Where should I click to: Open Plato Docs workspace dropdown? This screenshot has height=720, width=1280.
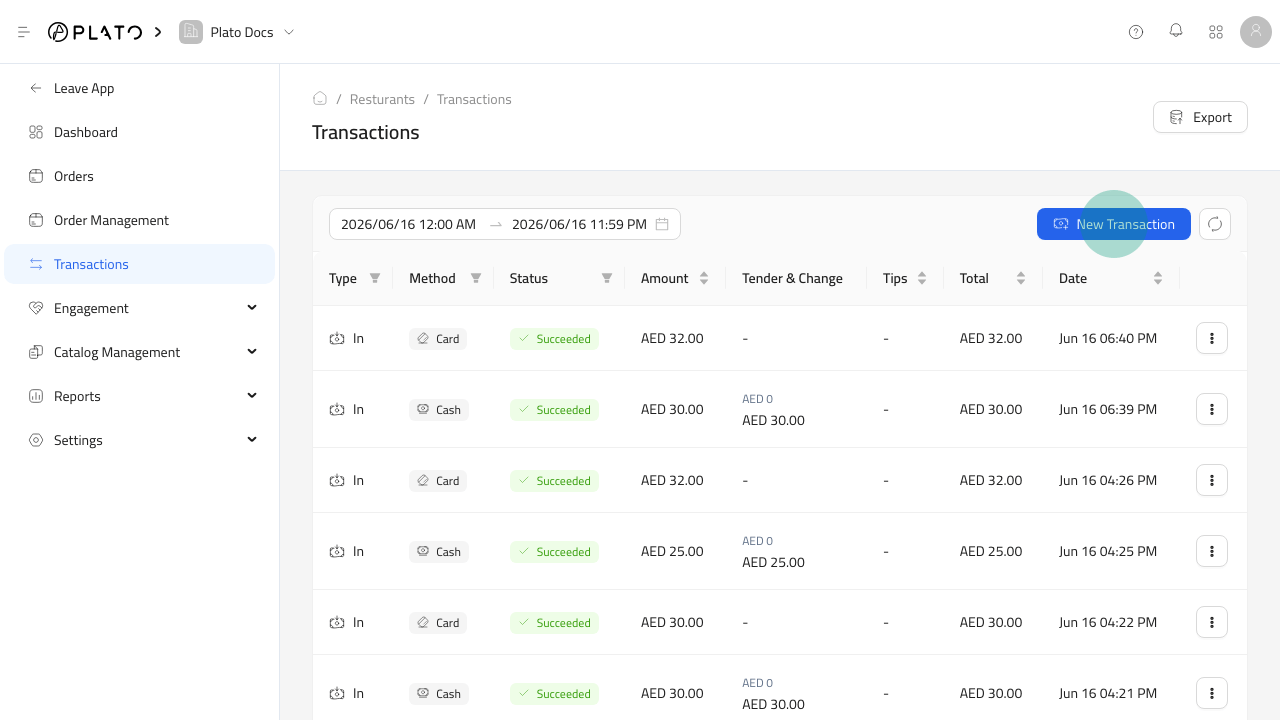[289, 32]
